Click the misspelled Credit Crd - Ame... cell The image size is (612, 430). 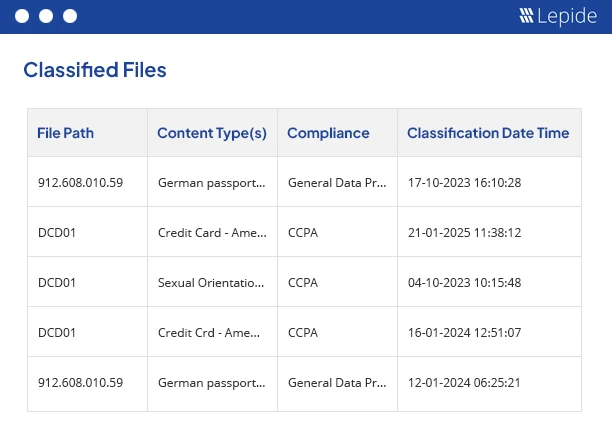[x=212, y=333]
